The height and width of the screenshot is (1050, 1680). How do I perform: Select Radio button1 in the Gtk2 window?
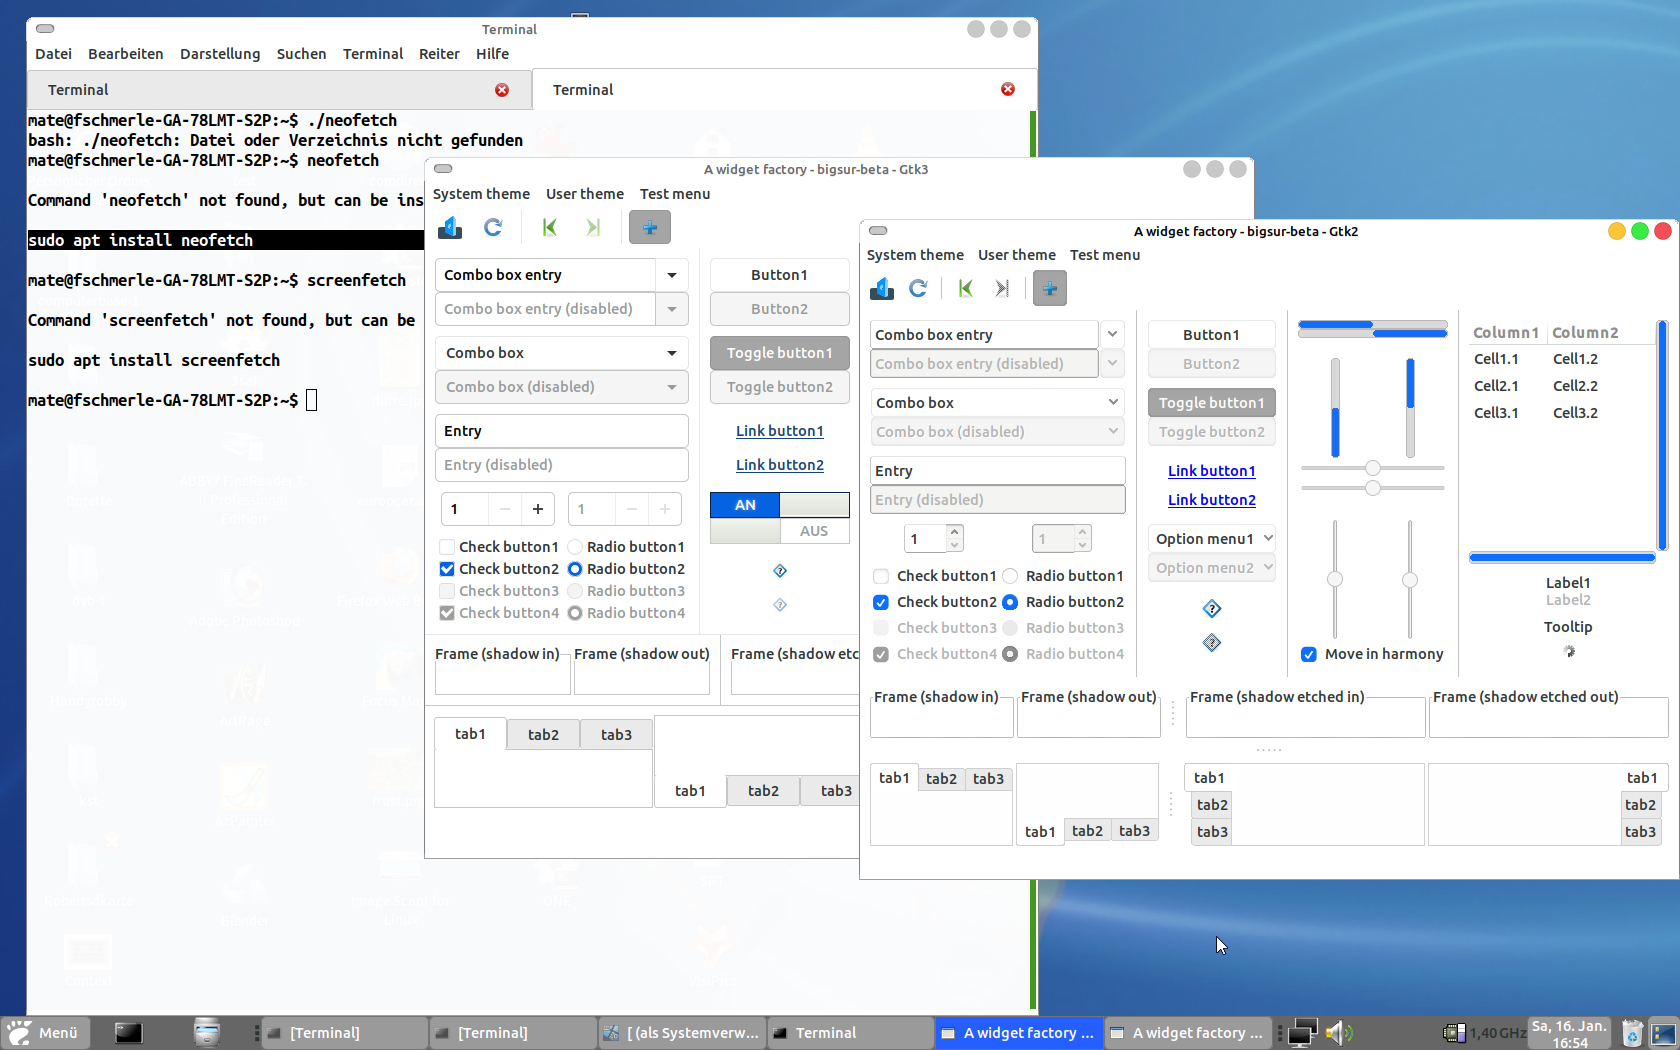coord(1010,576)
